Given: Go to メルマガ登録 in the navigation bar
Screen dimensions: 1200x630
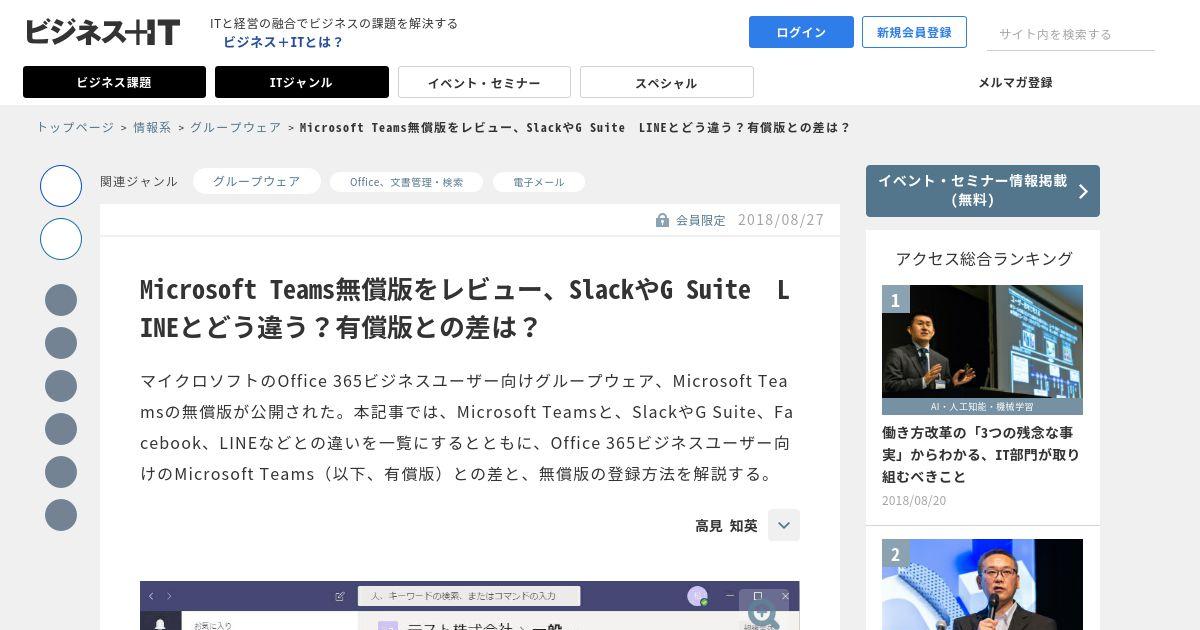Looking at the screenshot, I should (1015, 82).
